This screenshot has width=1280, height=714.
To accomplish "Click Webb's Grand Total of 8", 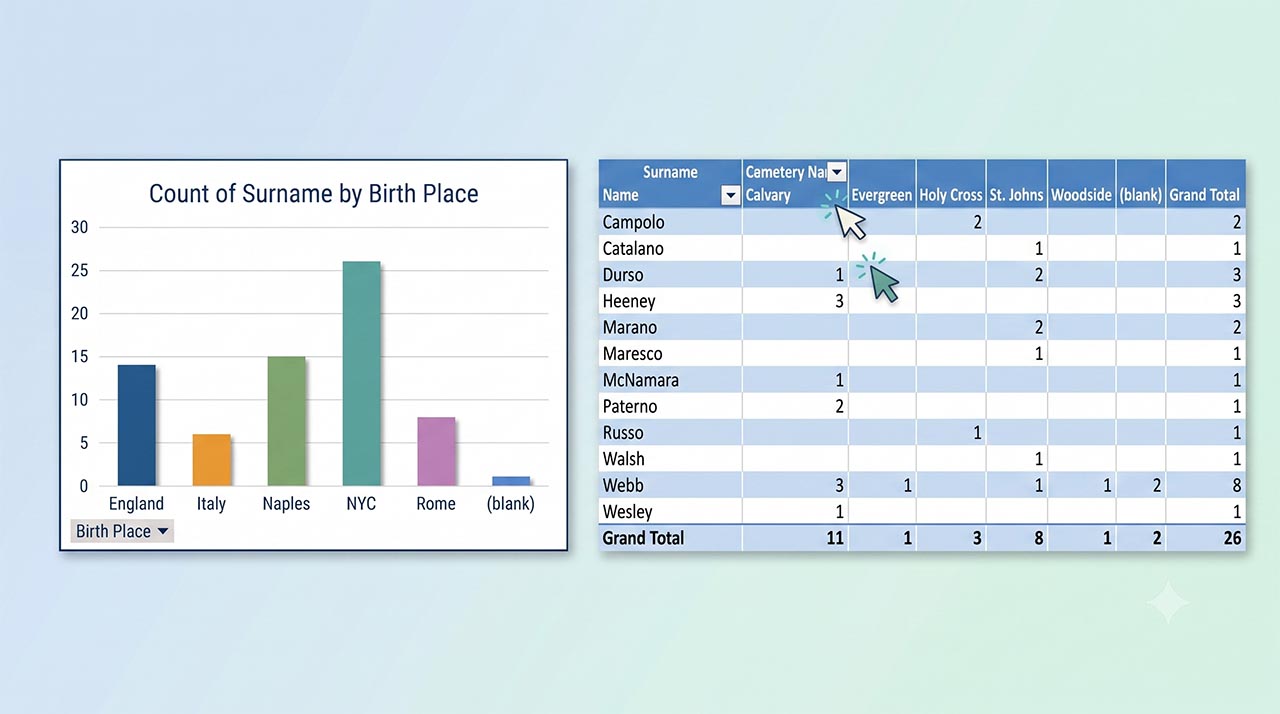I will [1237, 485].
